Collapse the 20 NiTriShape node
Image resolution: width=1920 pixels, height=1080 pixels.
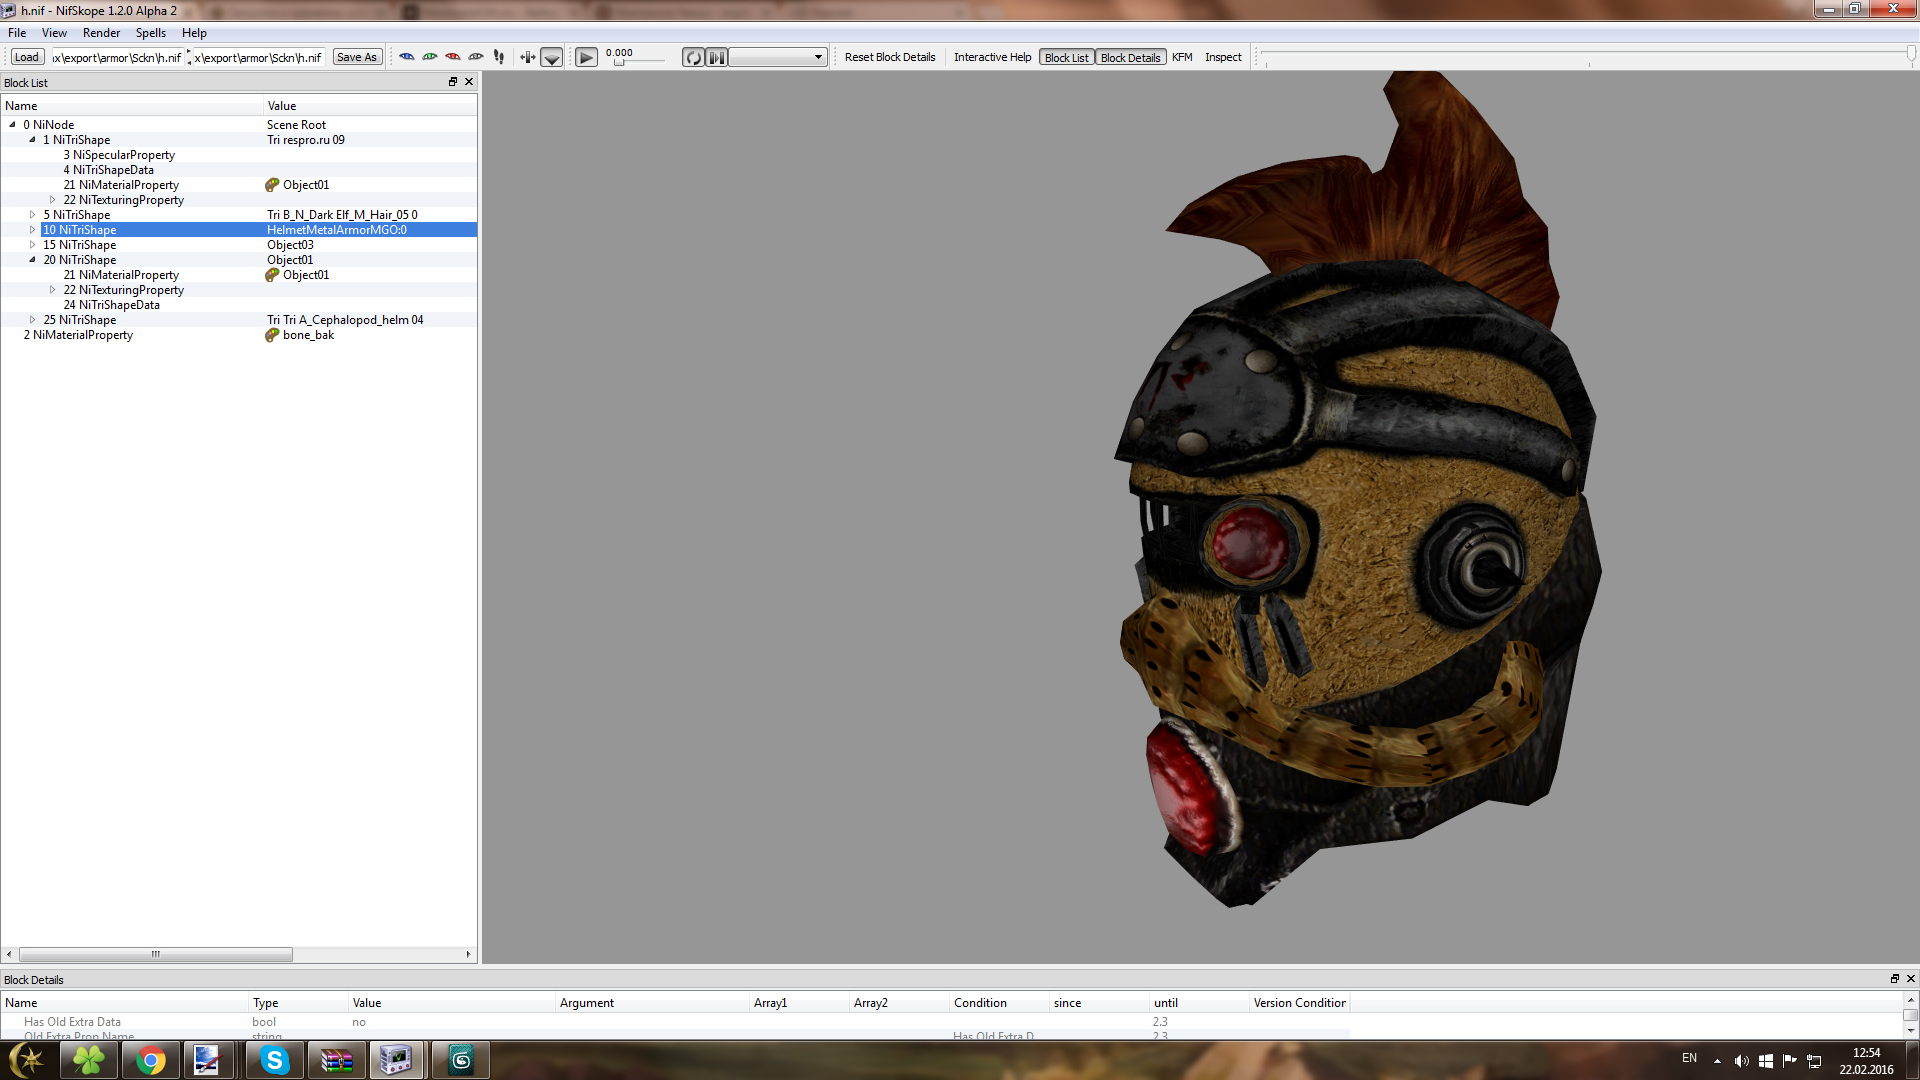32,260
